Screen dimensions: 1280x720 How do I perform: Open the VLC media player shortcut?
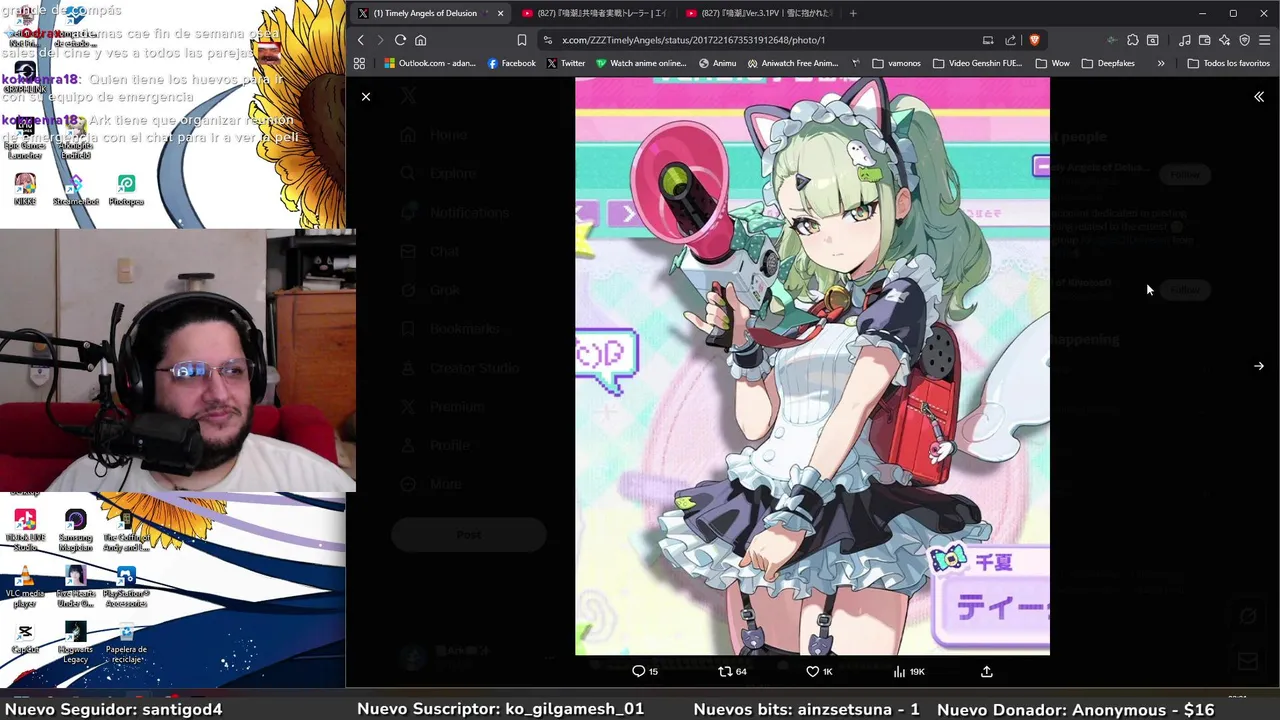[25, 587]
